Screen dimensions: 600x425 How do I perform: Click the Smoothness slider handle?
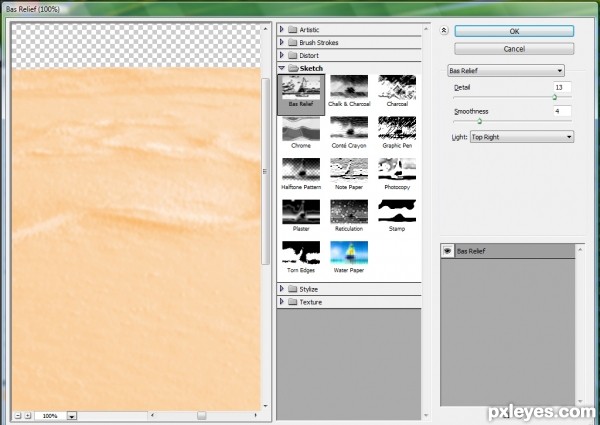(479, 121)
